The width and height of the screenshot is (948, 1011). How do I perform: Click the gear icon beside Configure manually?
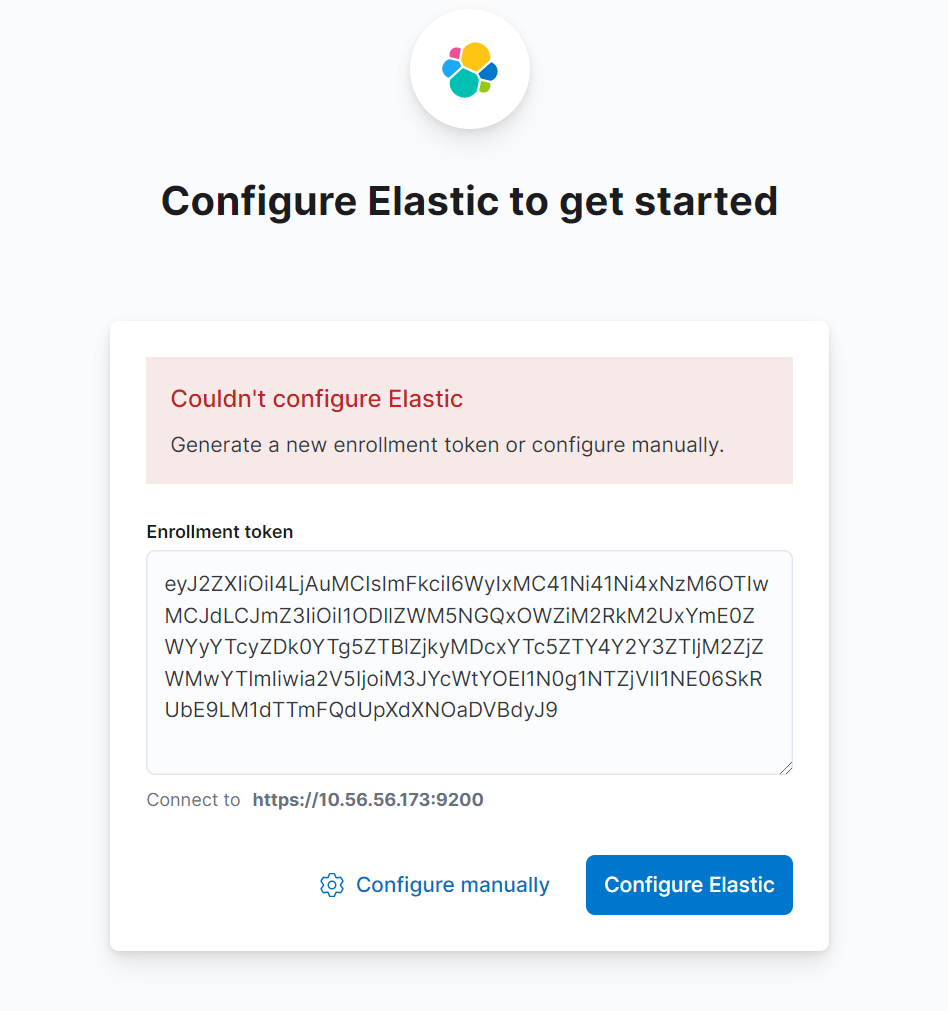click(x=331, y=885)
